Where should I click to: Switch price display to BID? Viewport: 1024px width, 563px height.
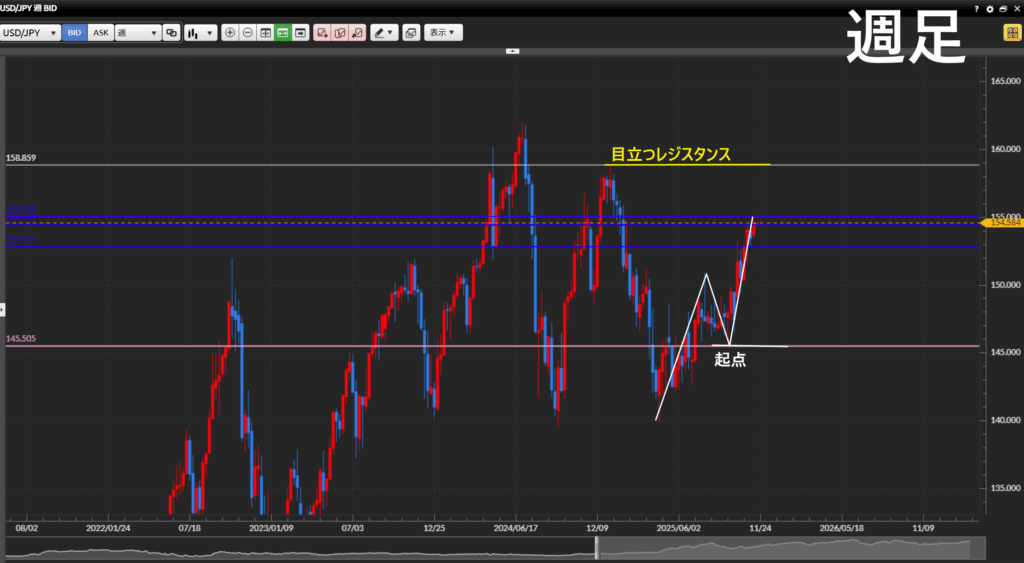pyautogui.click(x=74, y=33)
